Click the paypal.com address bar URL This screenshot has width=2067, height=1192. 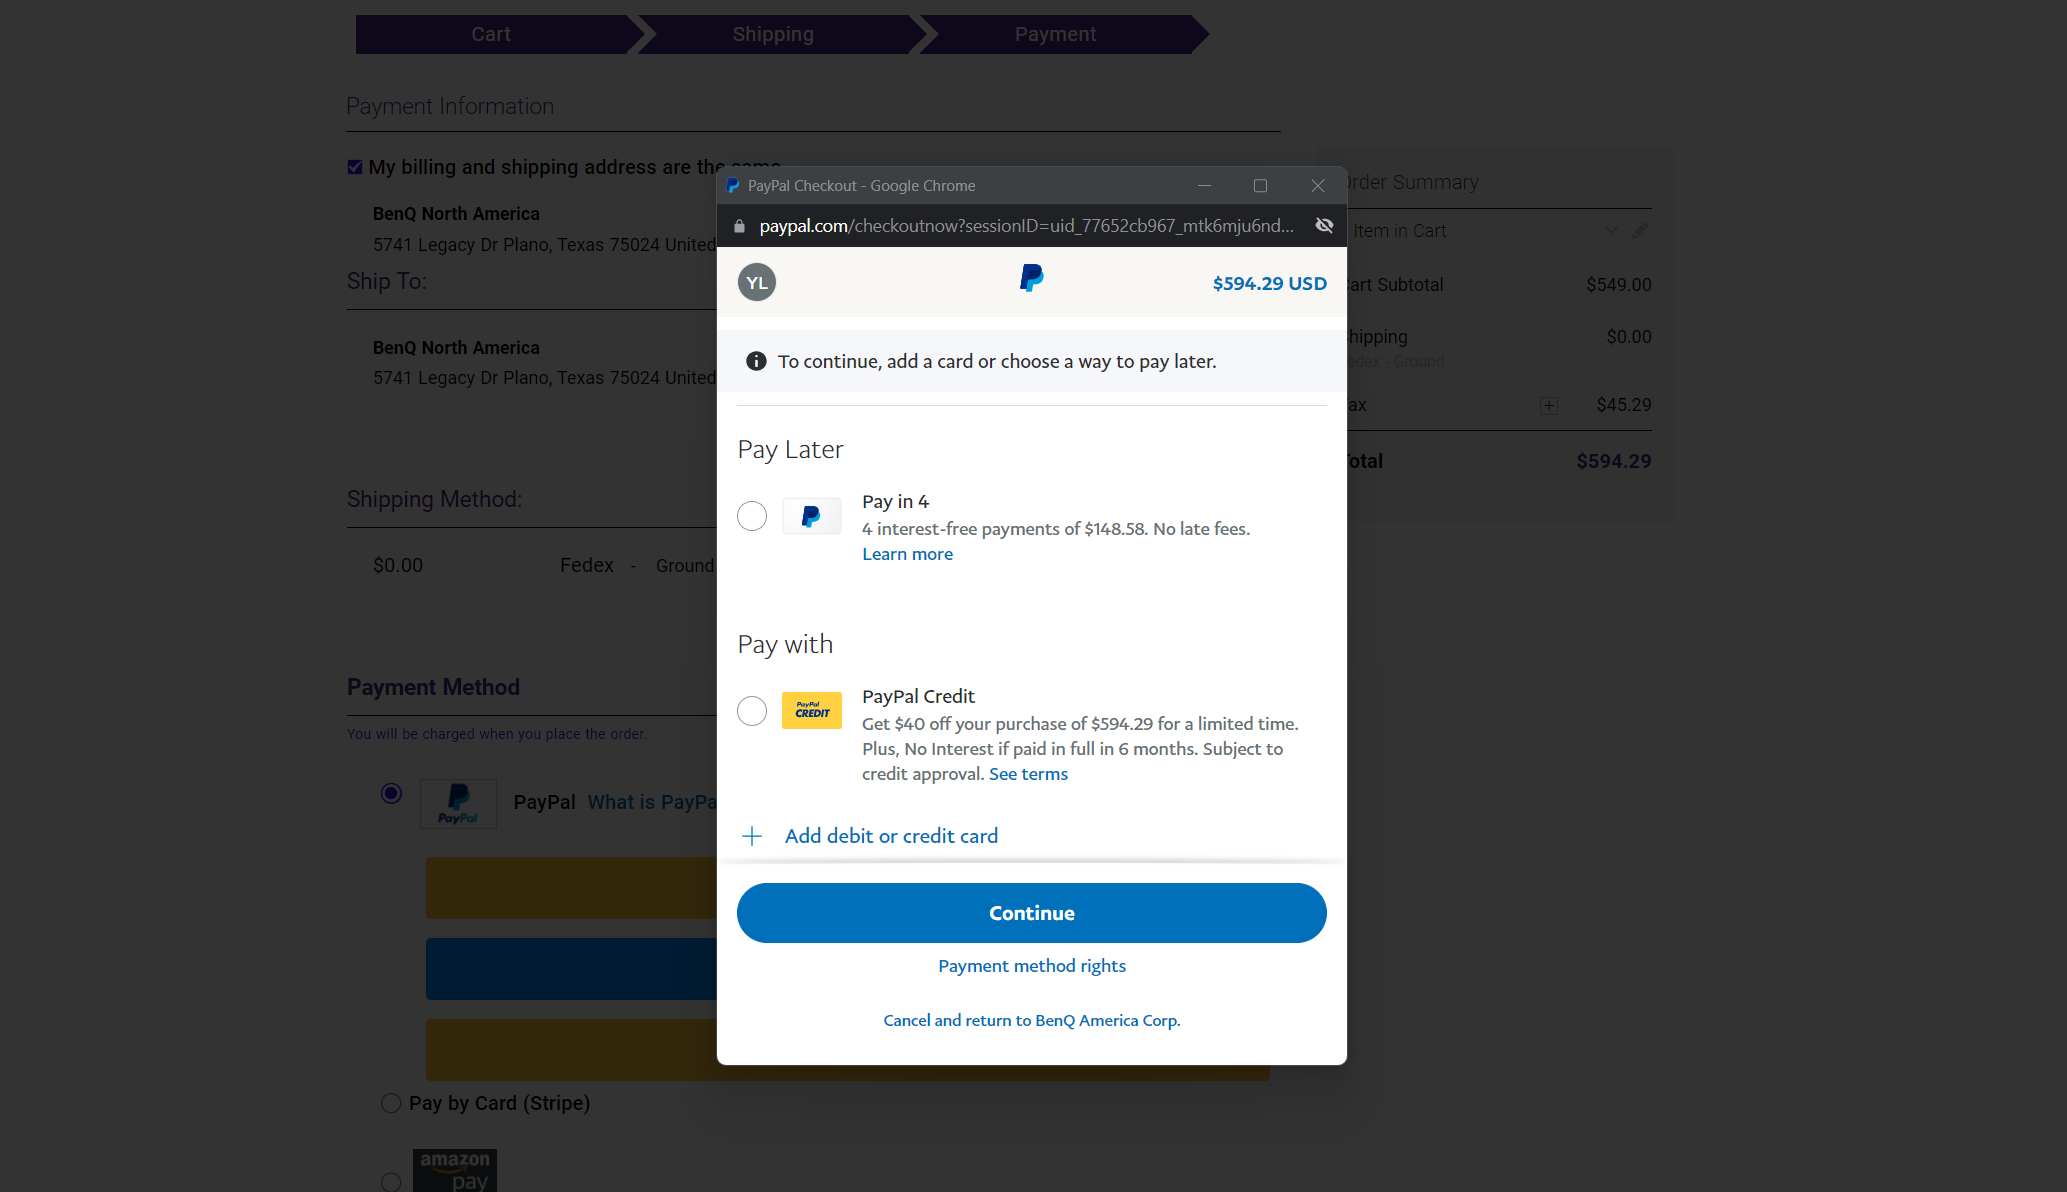click(1026, 226)
